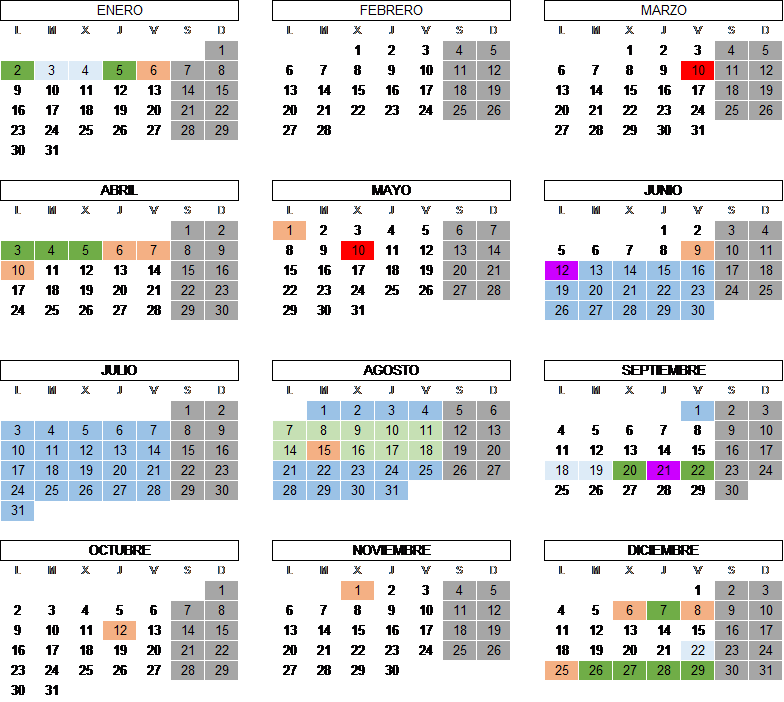The image size is (784, 702).
Task: Click the JULIO month header
Action: point(120,370)
